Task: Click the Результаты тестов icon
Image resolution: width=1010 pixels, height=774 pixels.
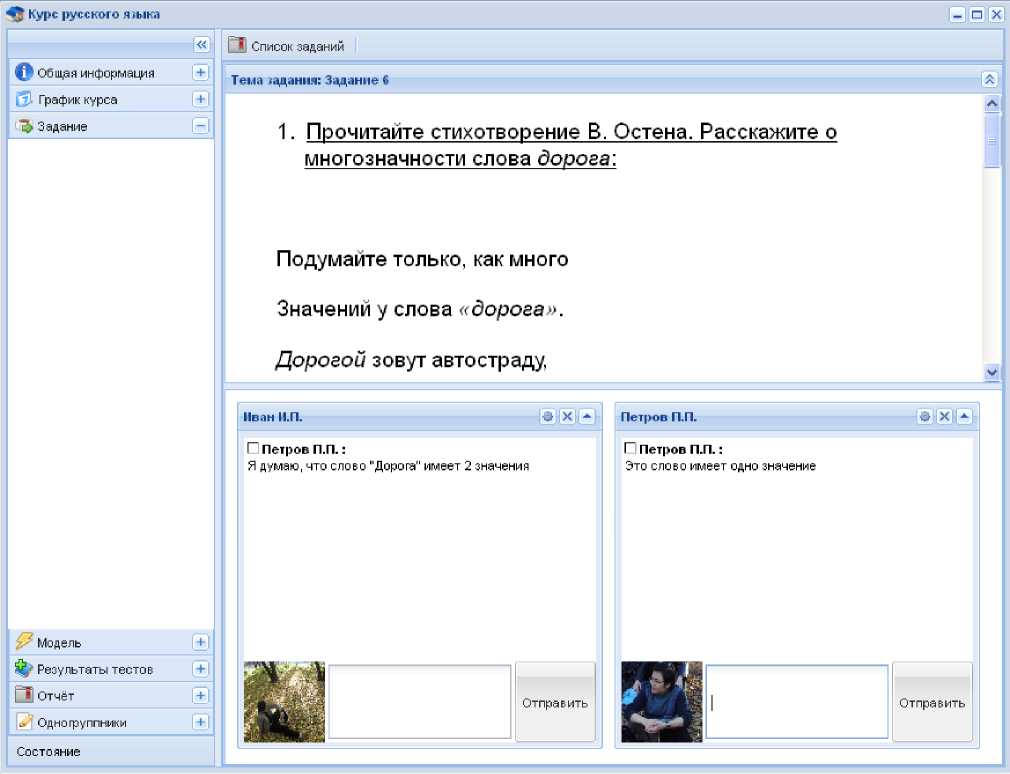Action: [x=25, y=668]
